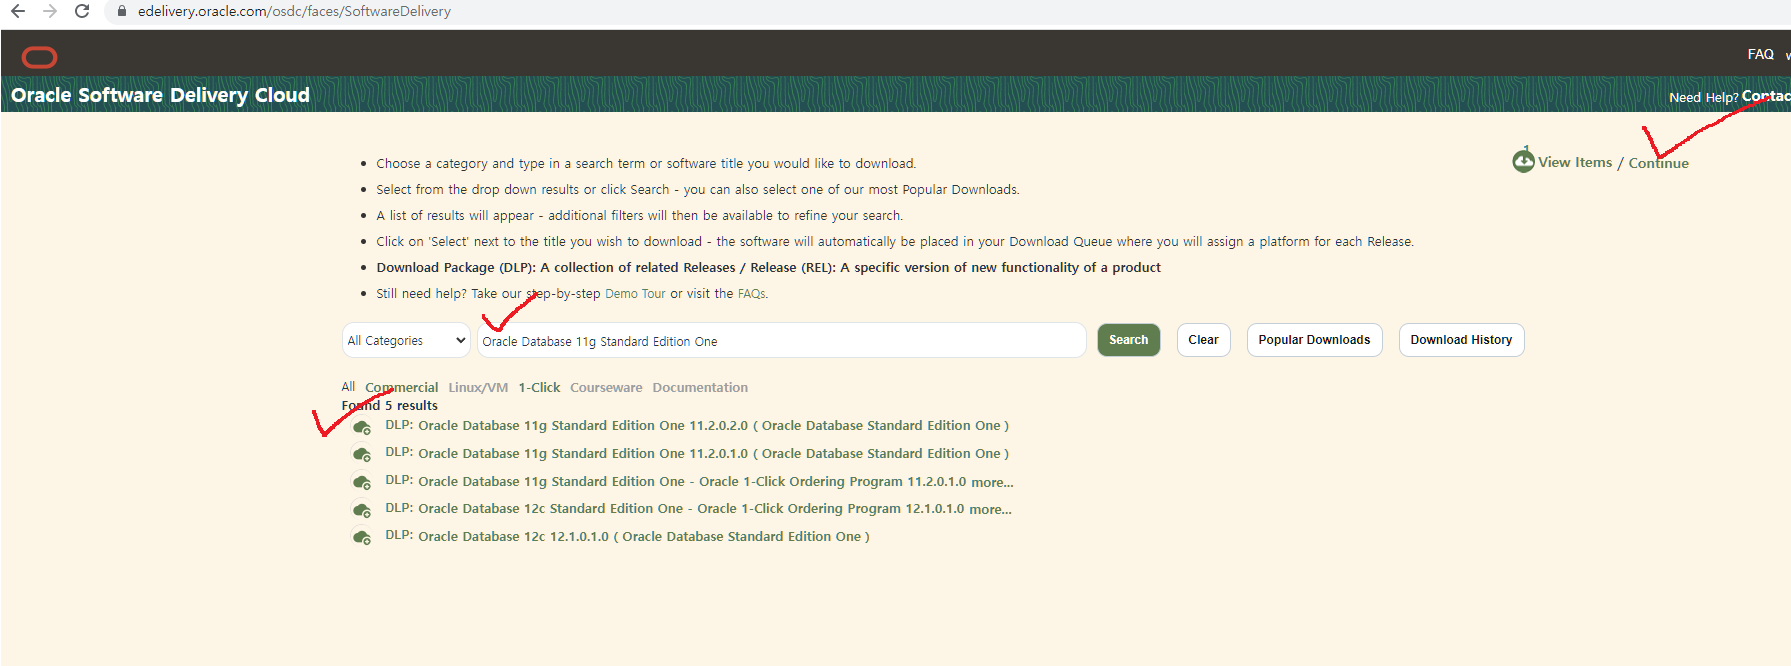
Task: Open Popular Downloads
Action: coord(1314,340)
